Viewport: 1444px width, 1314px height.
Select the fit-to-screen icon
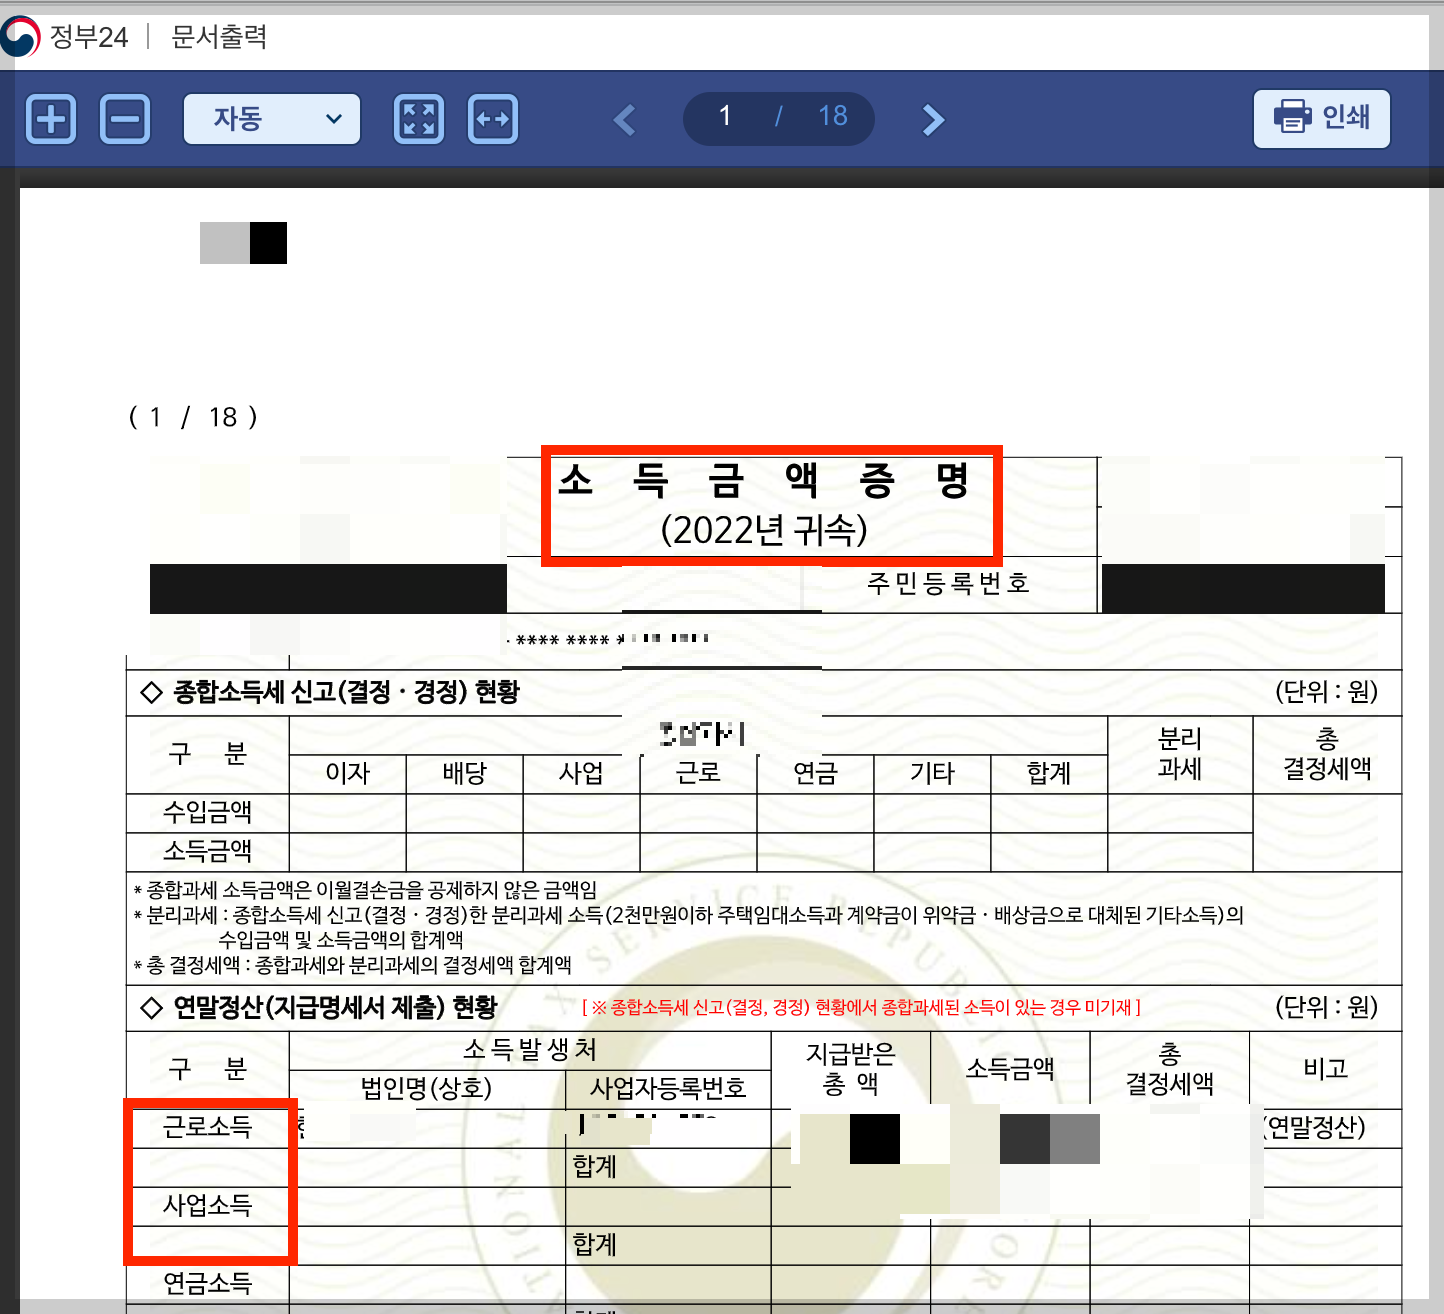tap(418, 118)
